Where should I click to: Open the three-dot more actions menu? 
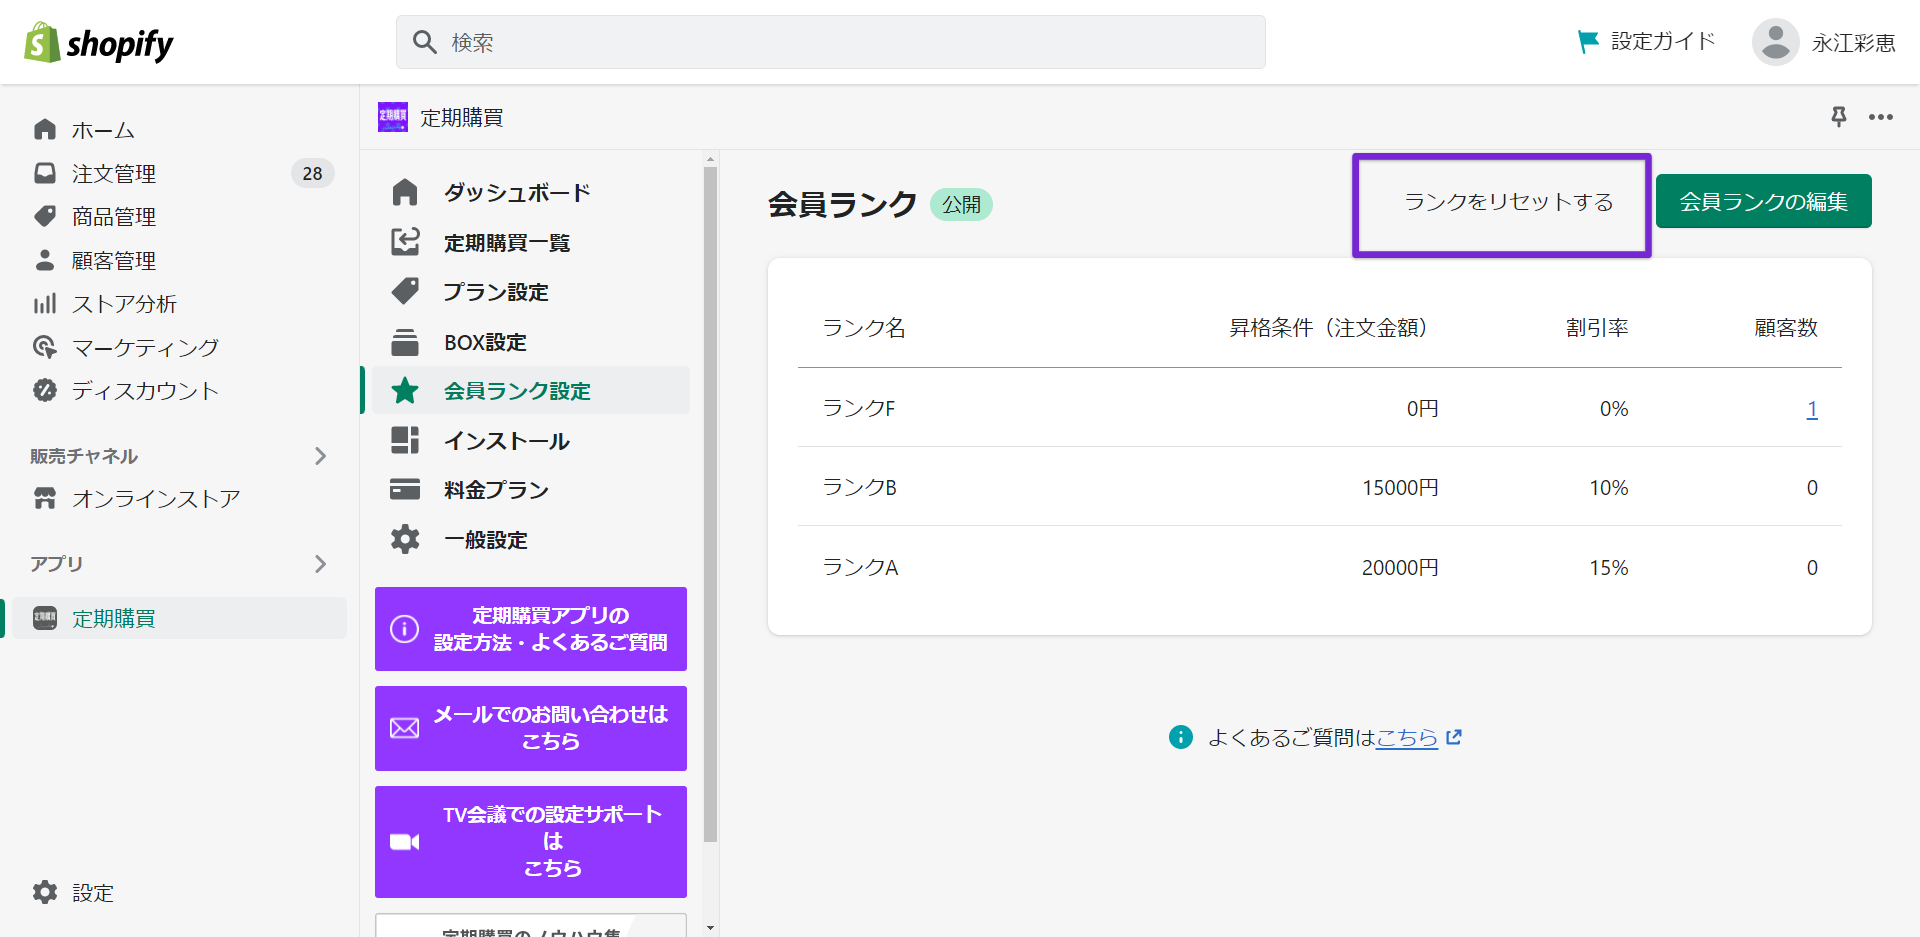click(1881, 117)
